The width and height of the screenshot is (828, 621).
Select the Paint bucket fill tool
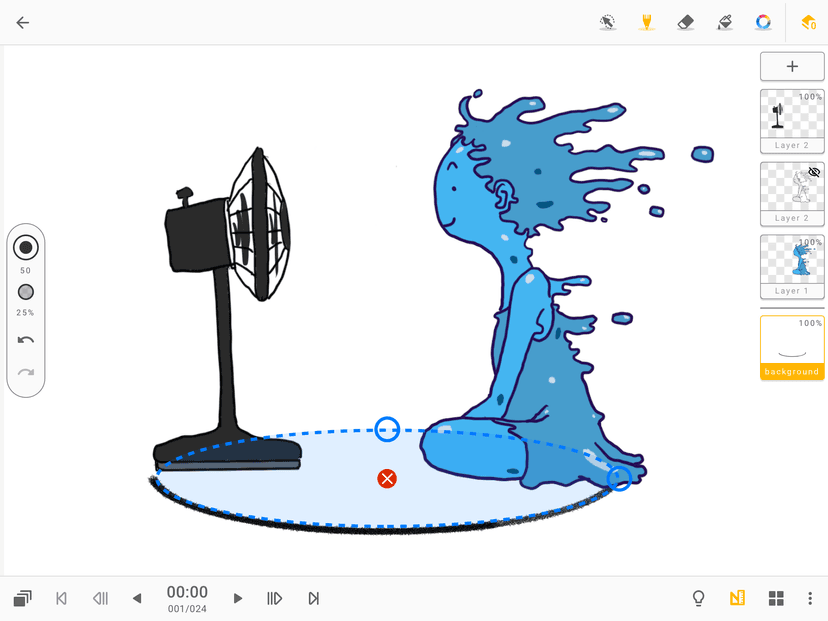coord(724,22)
